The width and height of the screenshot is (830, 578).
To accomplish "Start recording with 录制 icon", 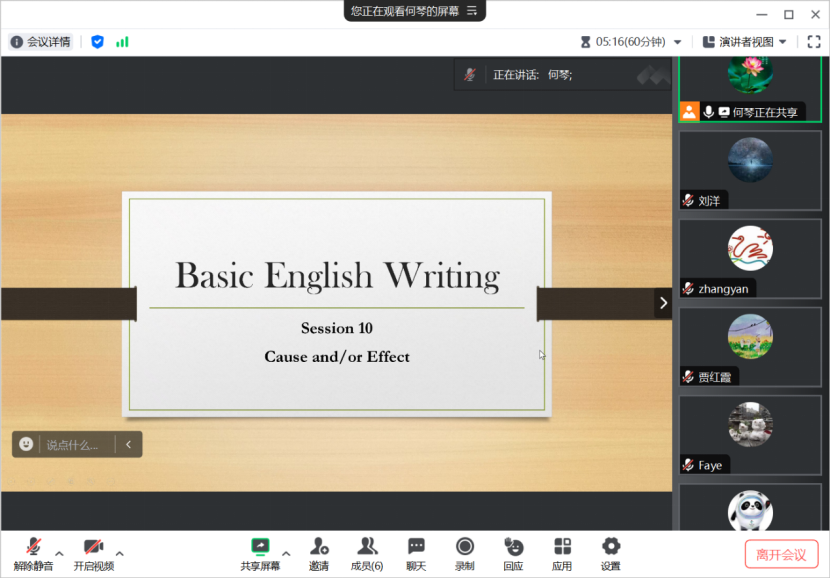I will [x=465, y=547].
